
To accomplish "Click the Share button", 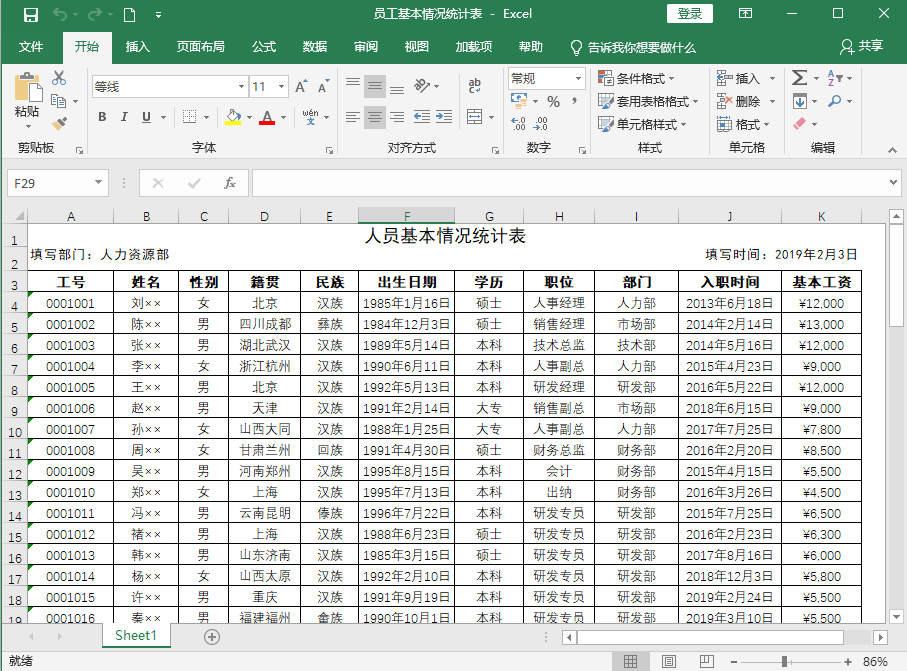I will (862, 46).
